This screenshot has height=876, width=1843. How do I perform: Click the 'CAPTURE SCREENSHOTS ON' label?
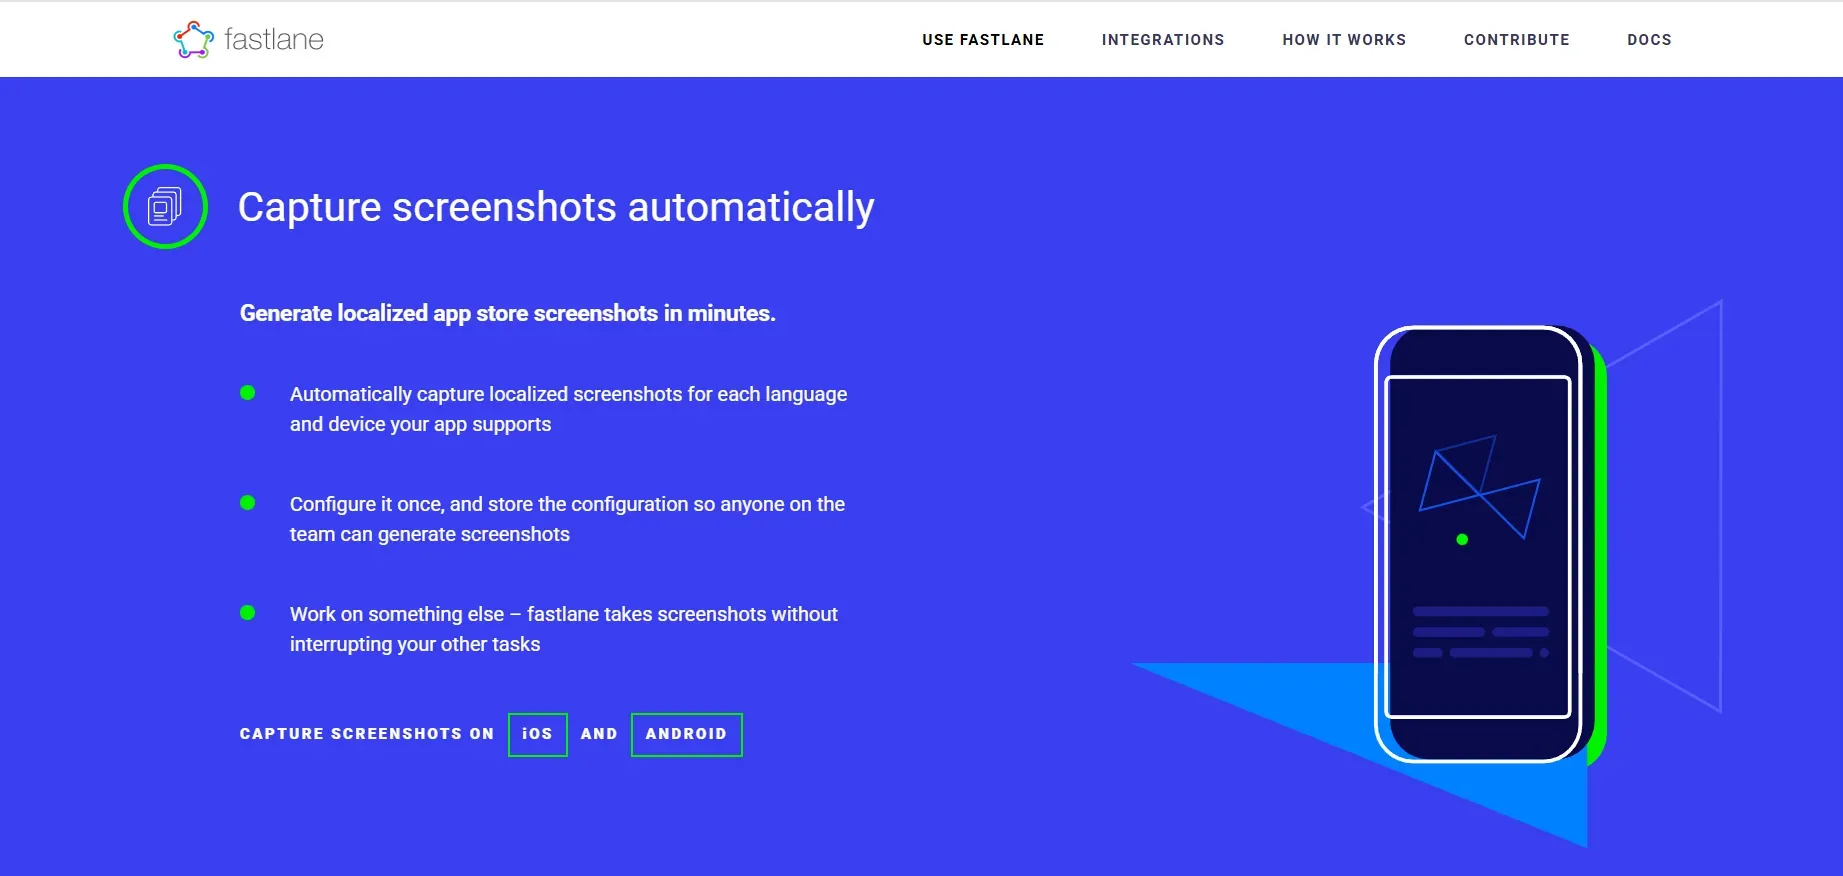[x=367, y=734]
